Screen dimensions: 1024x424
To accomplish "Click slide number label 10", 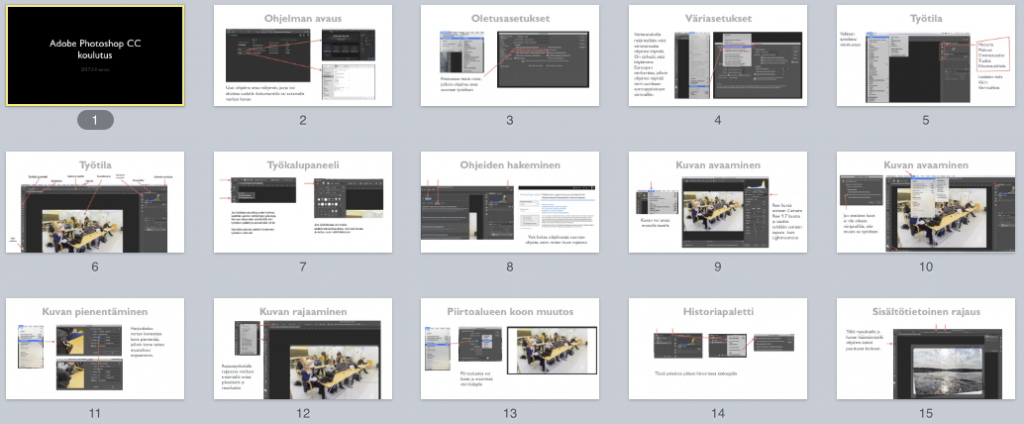I will tap(926, 267).
